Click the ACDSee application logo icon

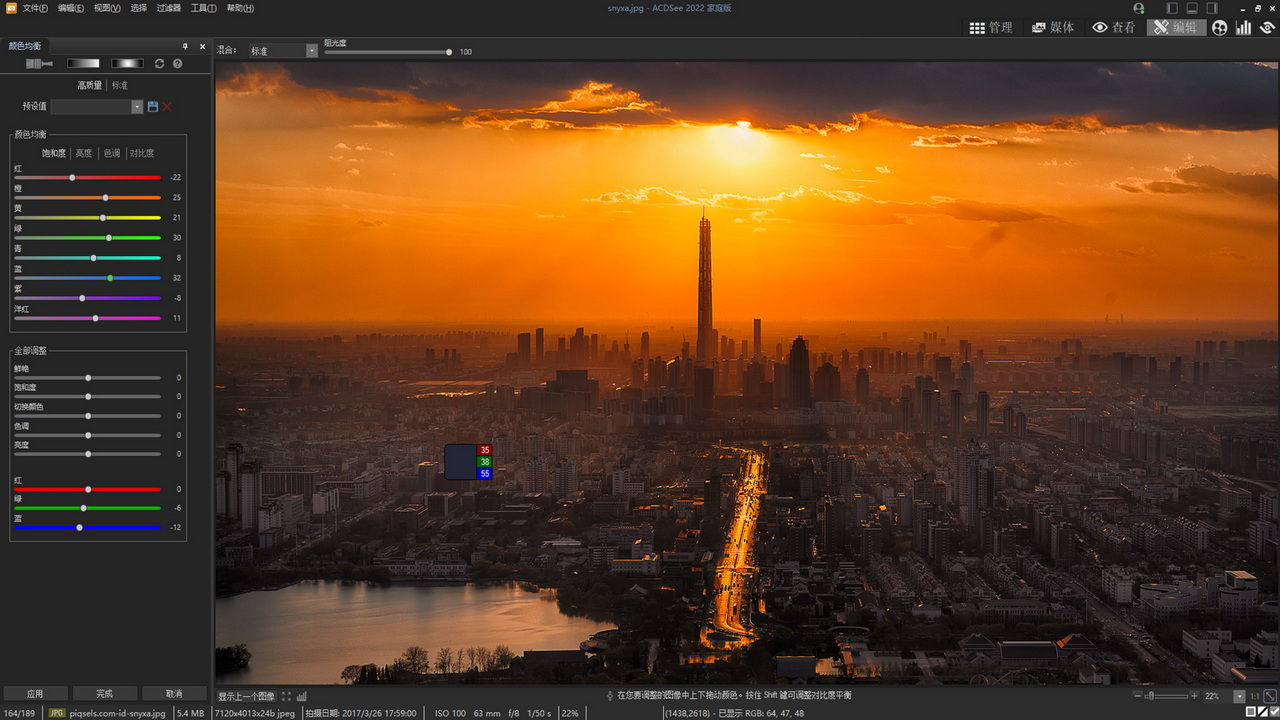click(9, 8)
